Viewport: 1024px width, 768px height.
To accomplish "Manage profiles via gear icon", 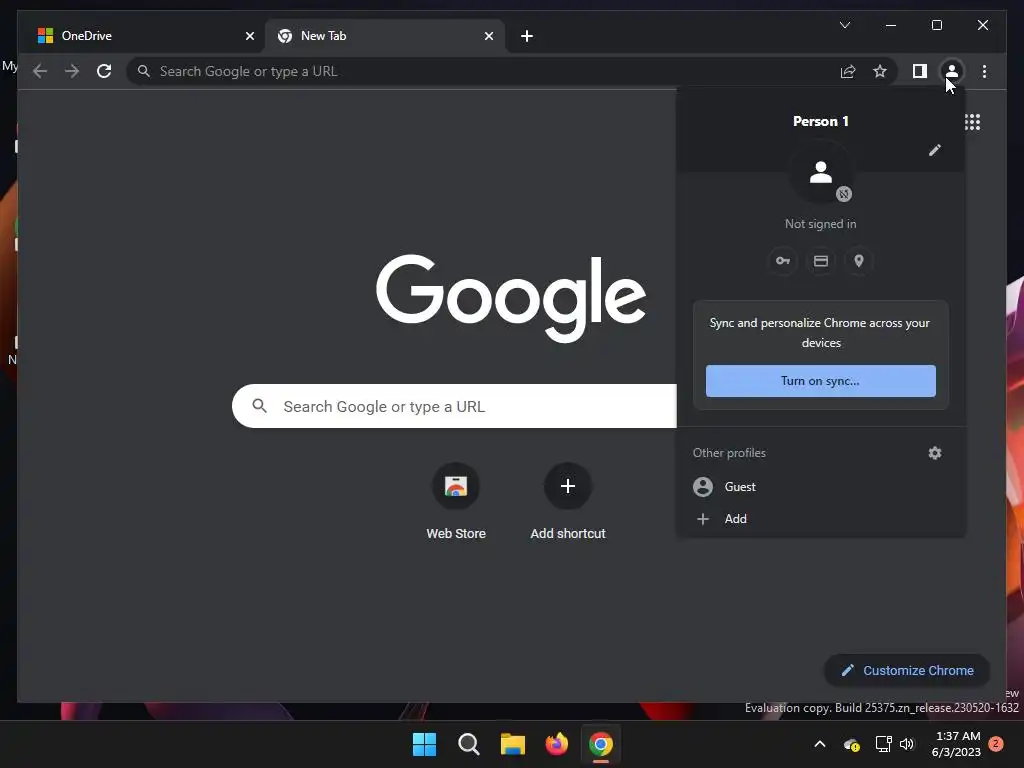I will pos(935,453).
